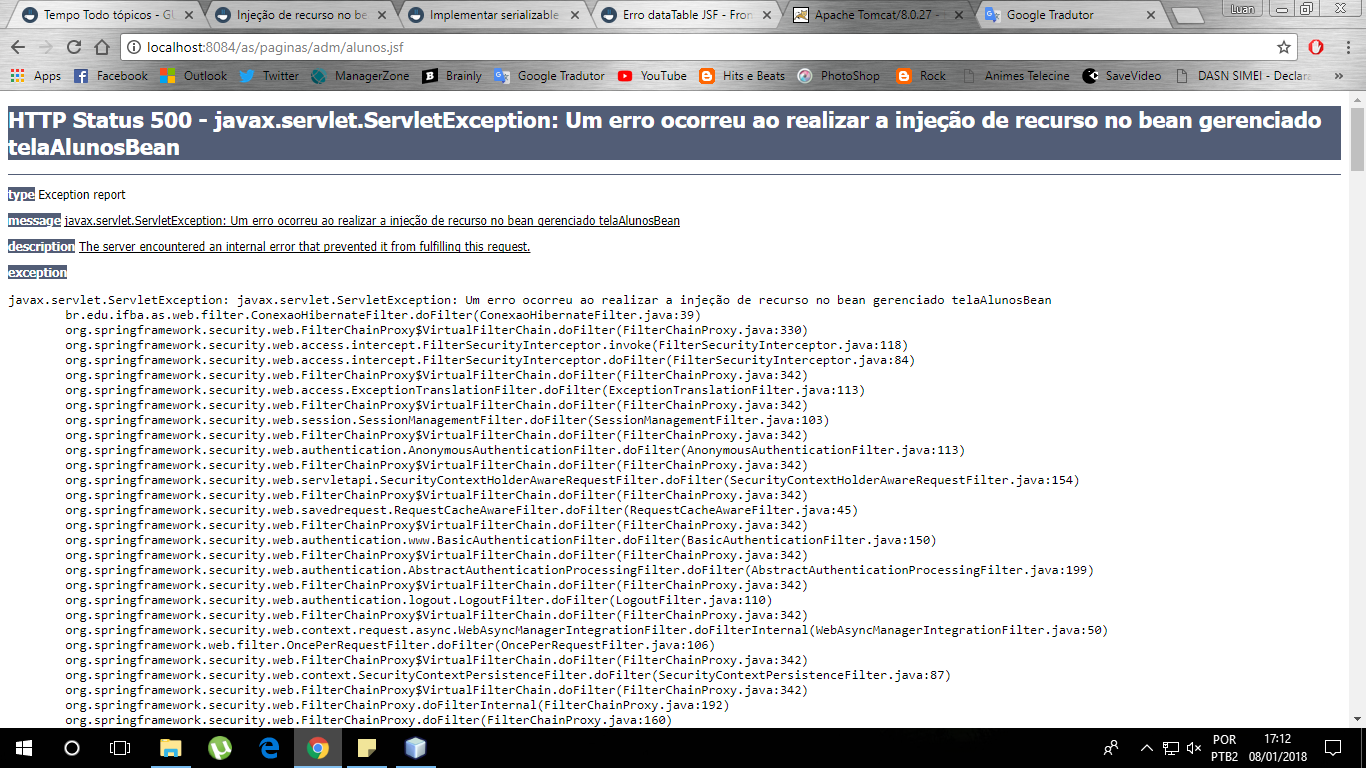This screenshot has height=768, width=1366.
Task: Open the Twitter bookmark
Action: tap(269, 76)
